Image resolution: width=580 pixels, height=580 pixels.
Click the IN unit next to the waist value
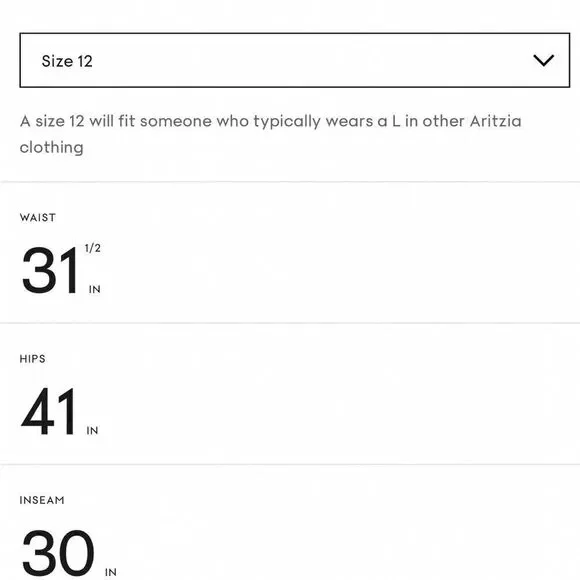pos(95,289)
